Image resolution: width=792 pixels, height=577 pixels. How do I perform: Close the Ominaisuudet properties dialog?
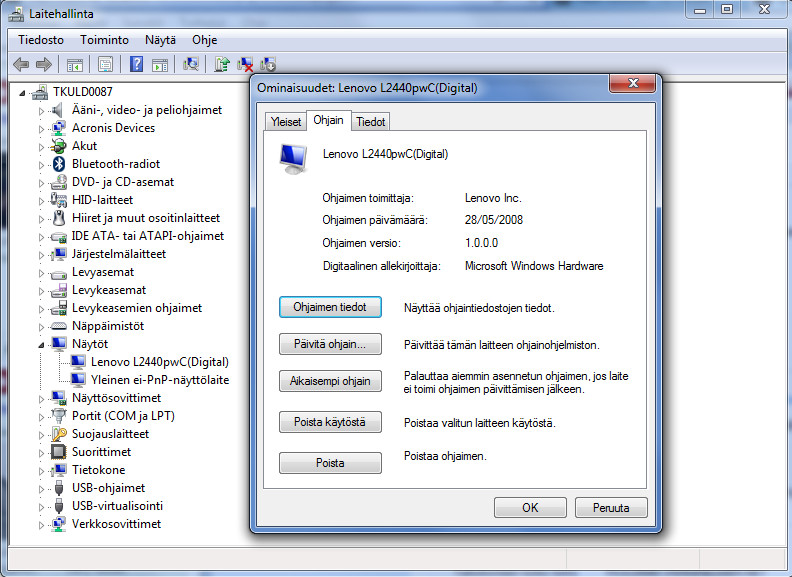633,83
